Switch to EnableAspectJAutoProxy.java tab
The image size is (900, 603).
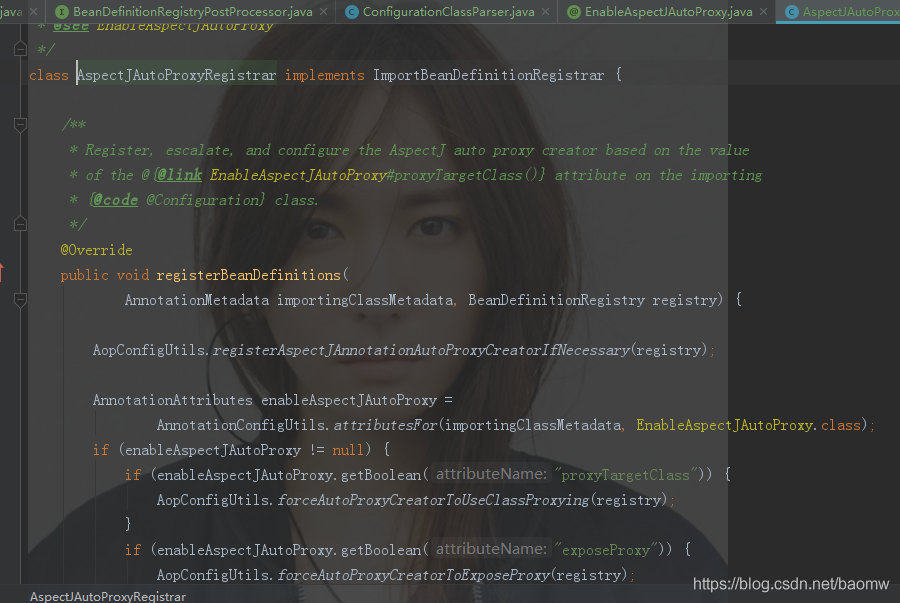(668, 11)
